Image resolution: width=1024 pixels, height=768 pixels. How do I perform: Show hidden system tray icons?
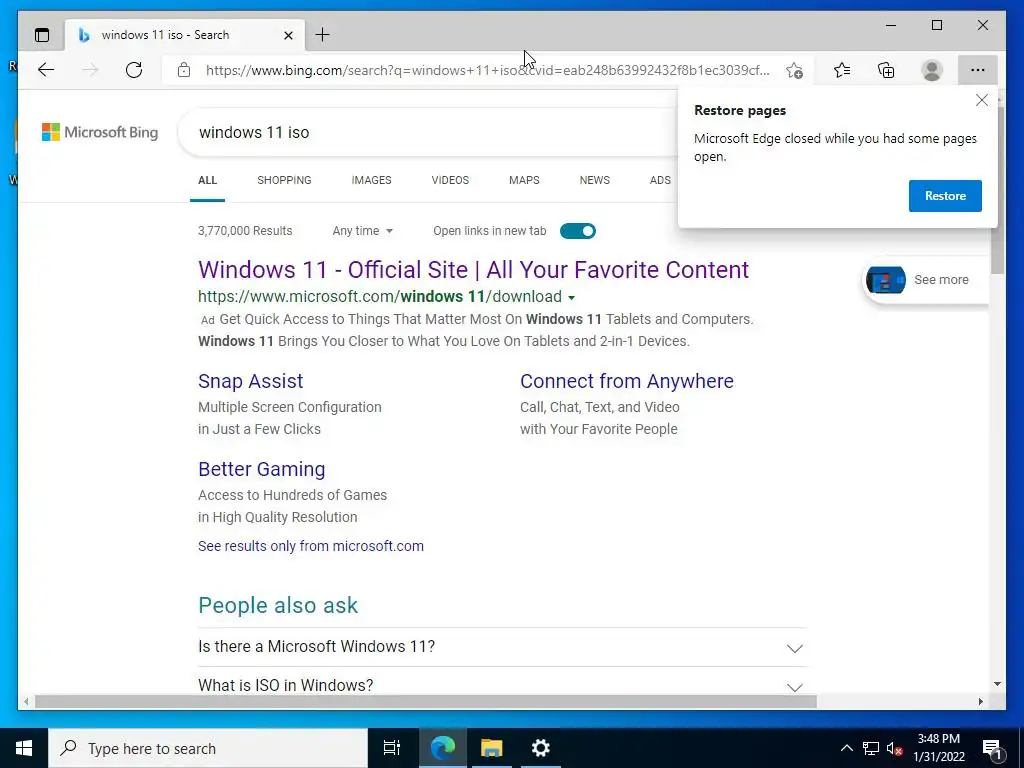846,748
